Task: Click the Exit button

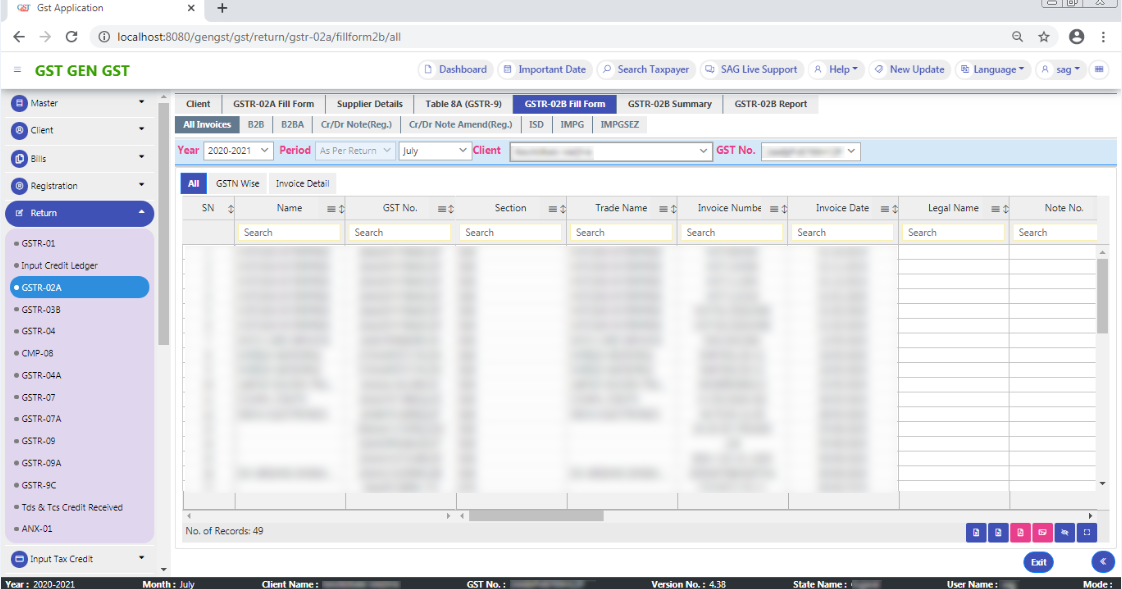Action: 1038,562
